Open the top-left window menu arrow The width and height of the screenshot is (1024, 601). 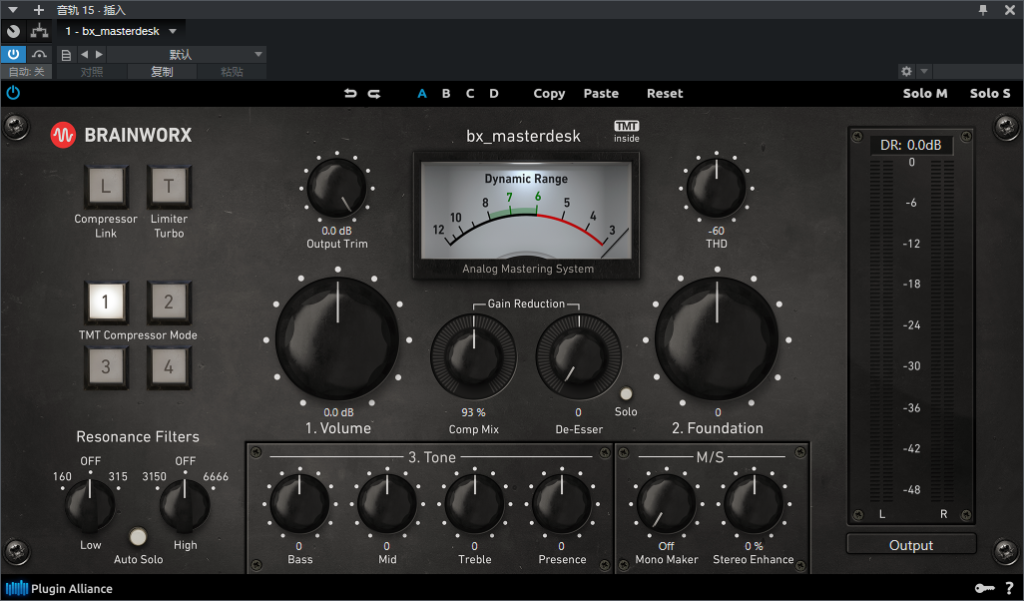[12, 10]
